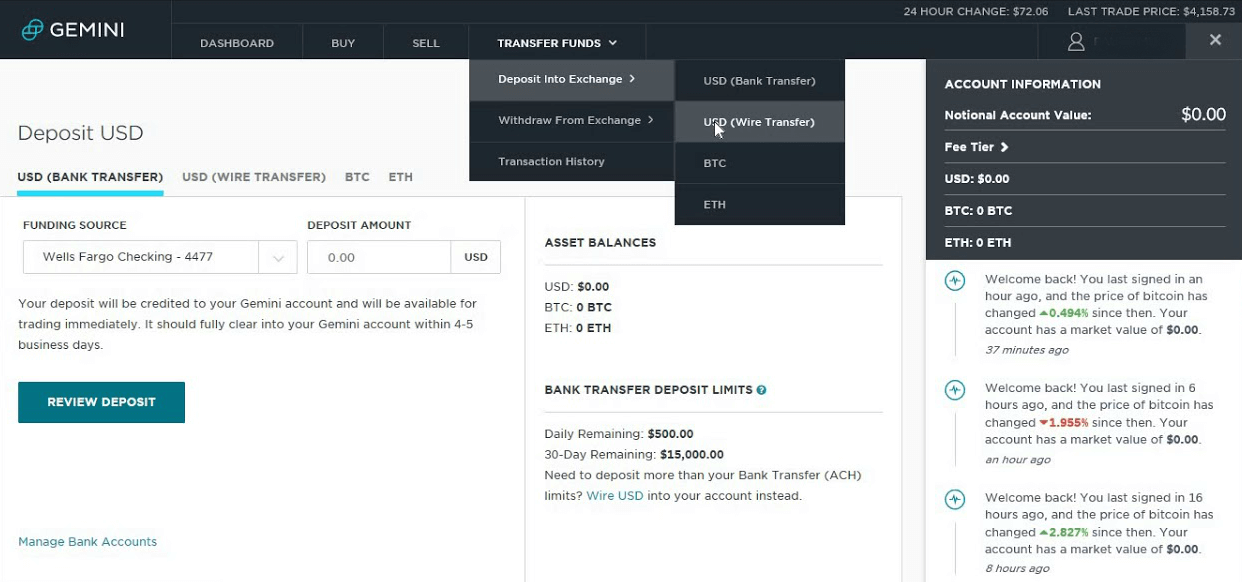Switch to the ETH deposit tab

[401, 177]
